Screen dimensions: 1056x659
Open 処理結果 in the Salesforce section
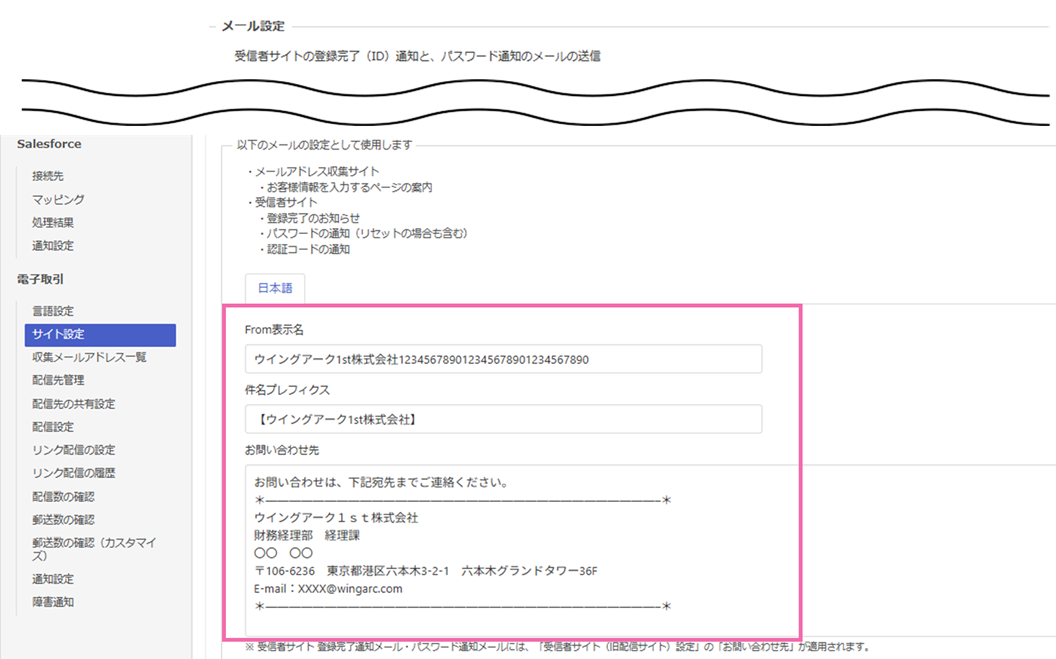52,223
